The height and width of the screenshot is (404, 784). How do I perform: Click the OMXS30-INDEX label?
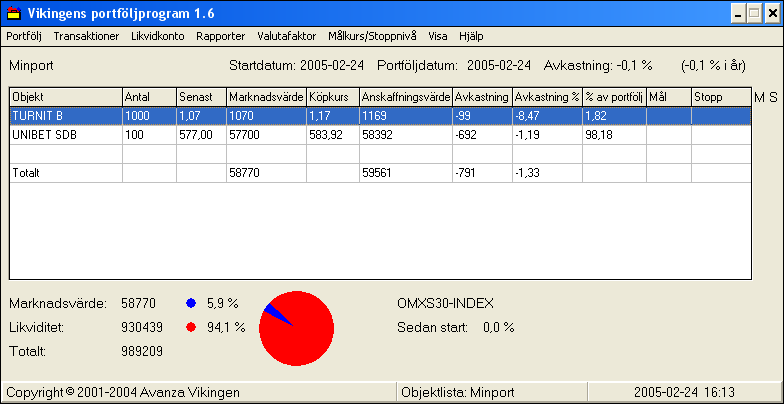coord(446,304)
